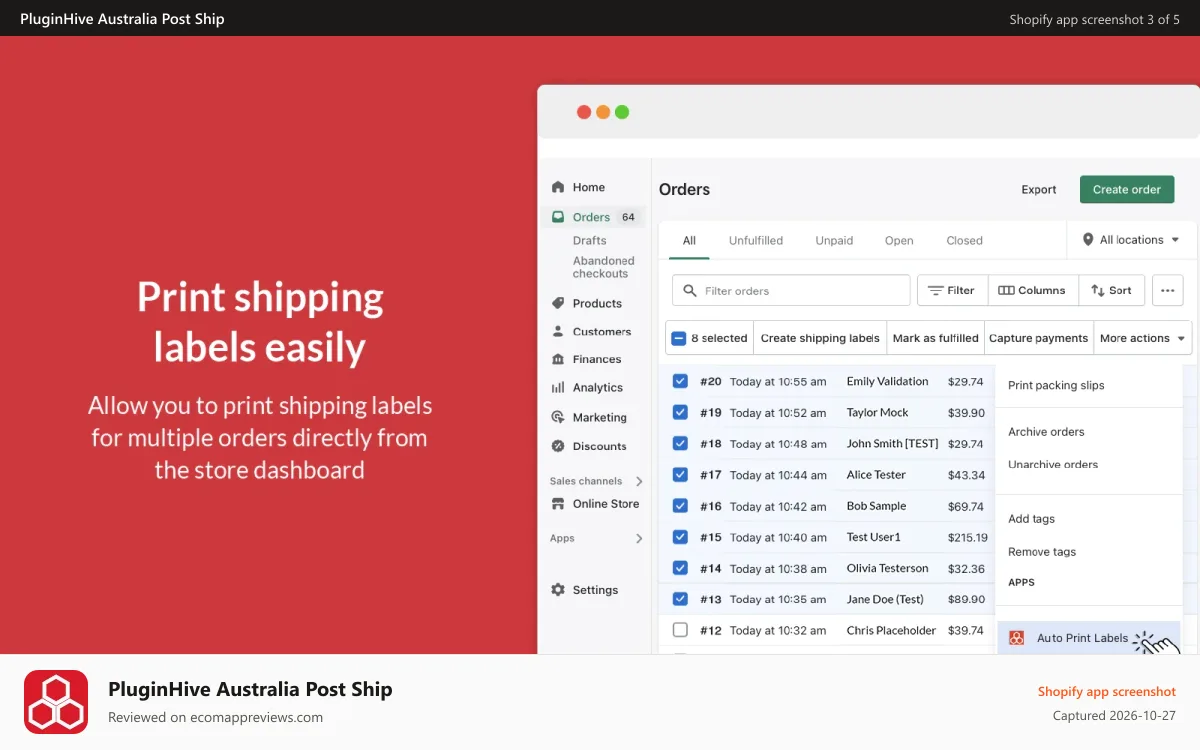The image size is (1200, 750).
Task: Click the red window close dot
Action: 584,112
